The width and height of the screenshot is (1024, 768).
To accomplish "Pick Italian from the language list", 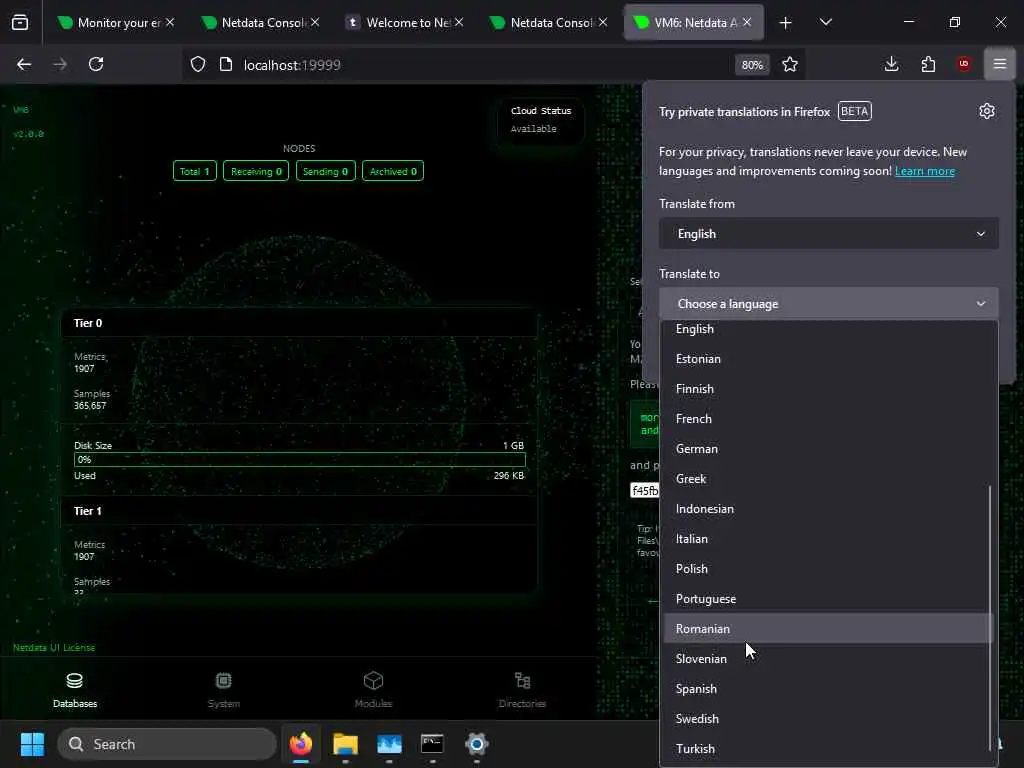I will click(826, 539).
